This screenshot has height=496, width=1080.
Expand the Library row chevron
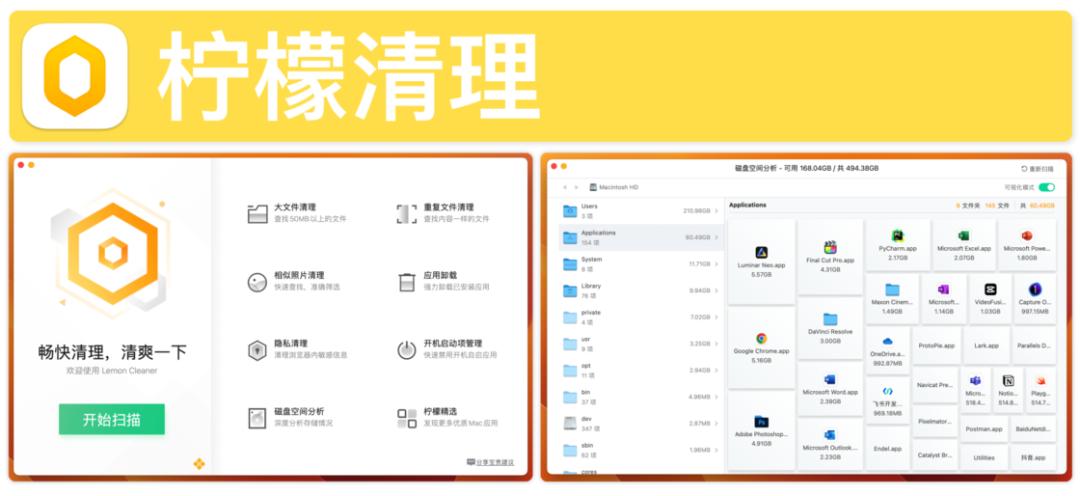[717, 291]
